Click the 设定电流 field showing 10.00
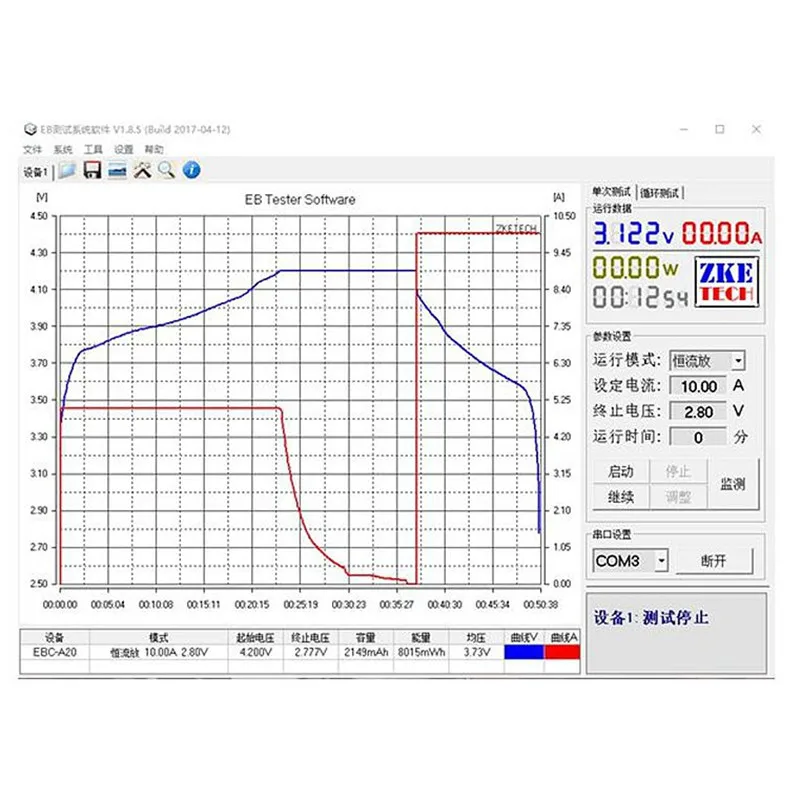The image size is (800, 800). (x=698, y=386)
